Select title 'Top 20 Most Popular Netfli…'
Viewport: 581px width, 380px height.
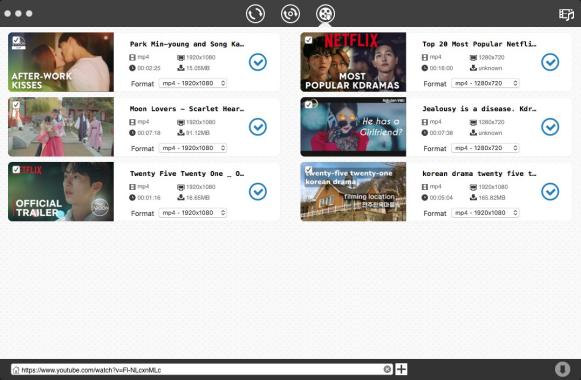click(479, 44)
